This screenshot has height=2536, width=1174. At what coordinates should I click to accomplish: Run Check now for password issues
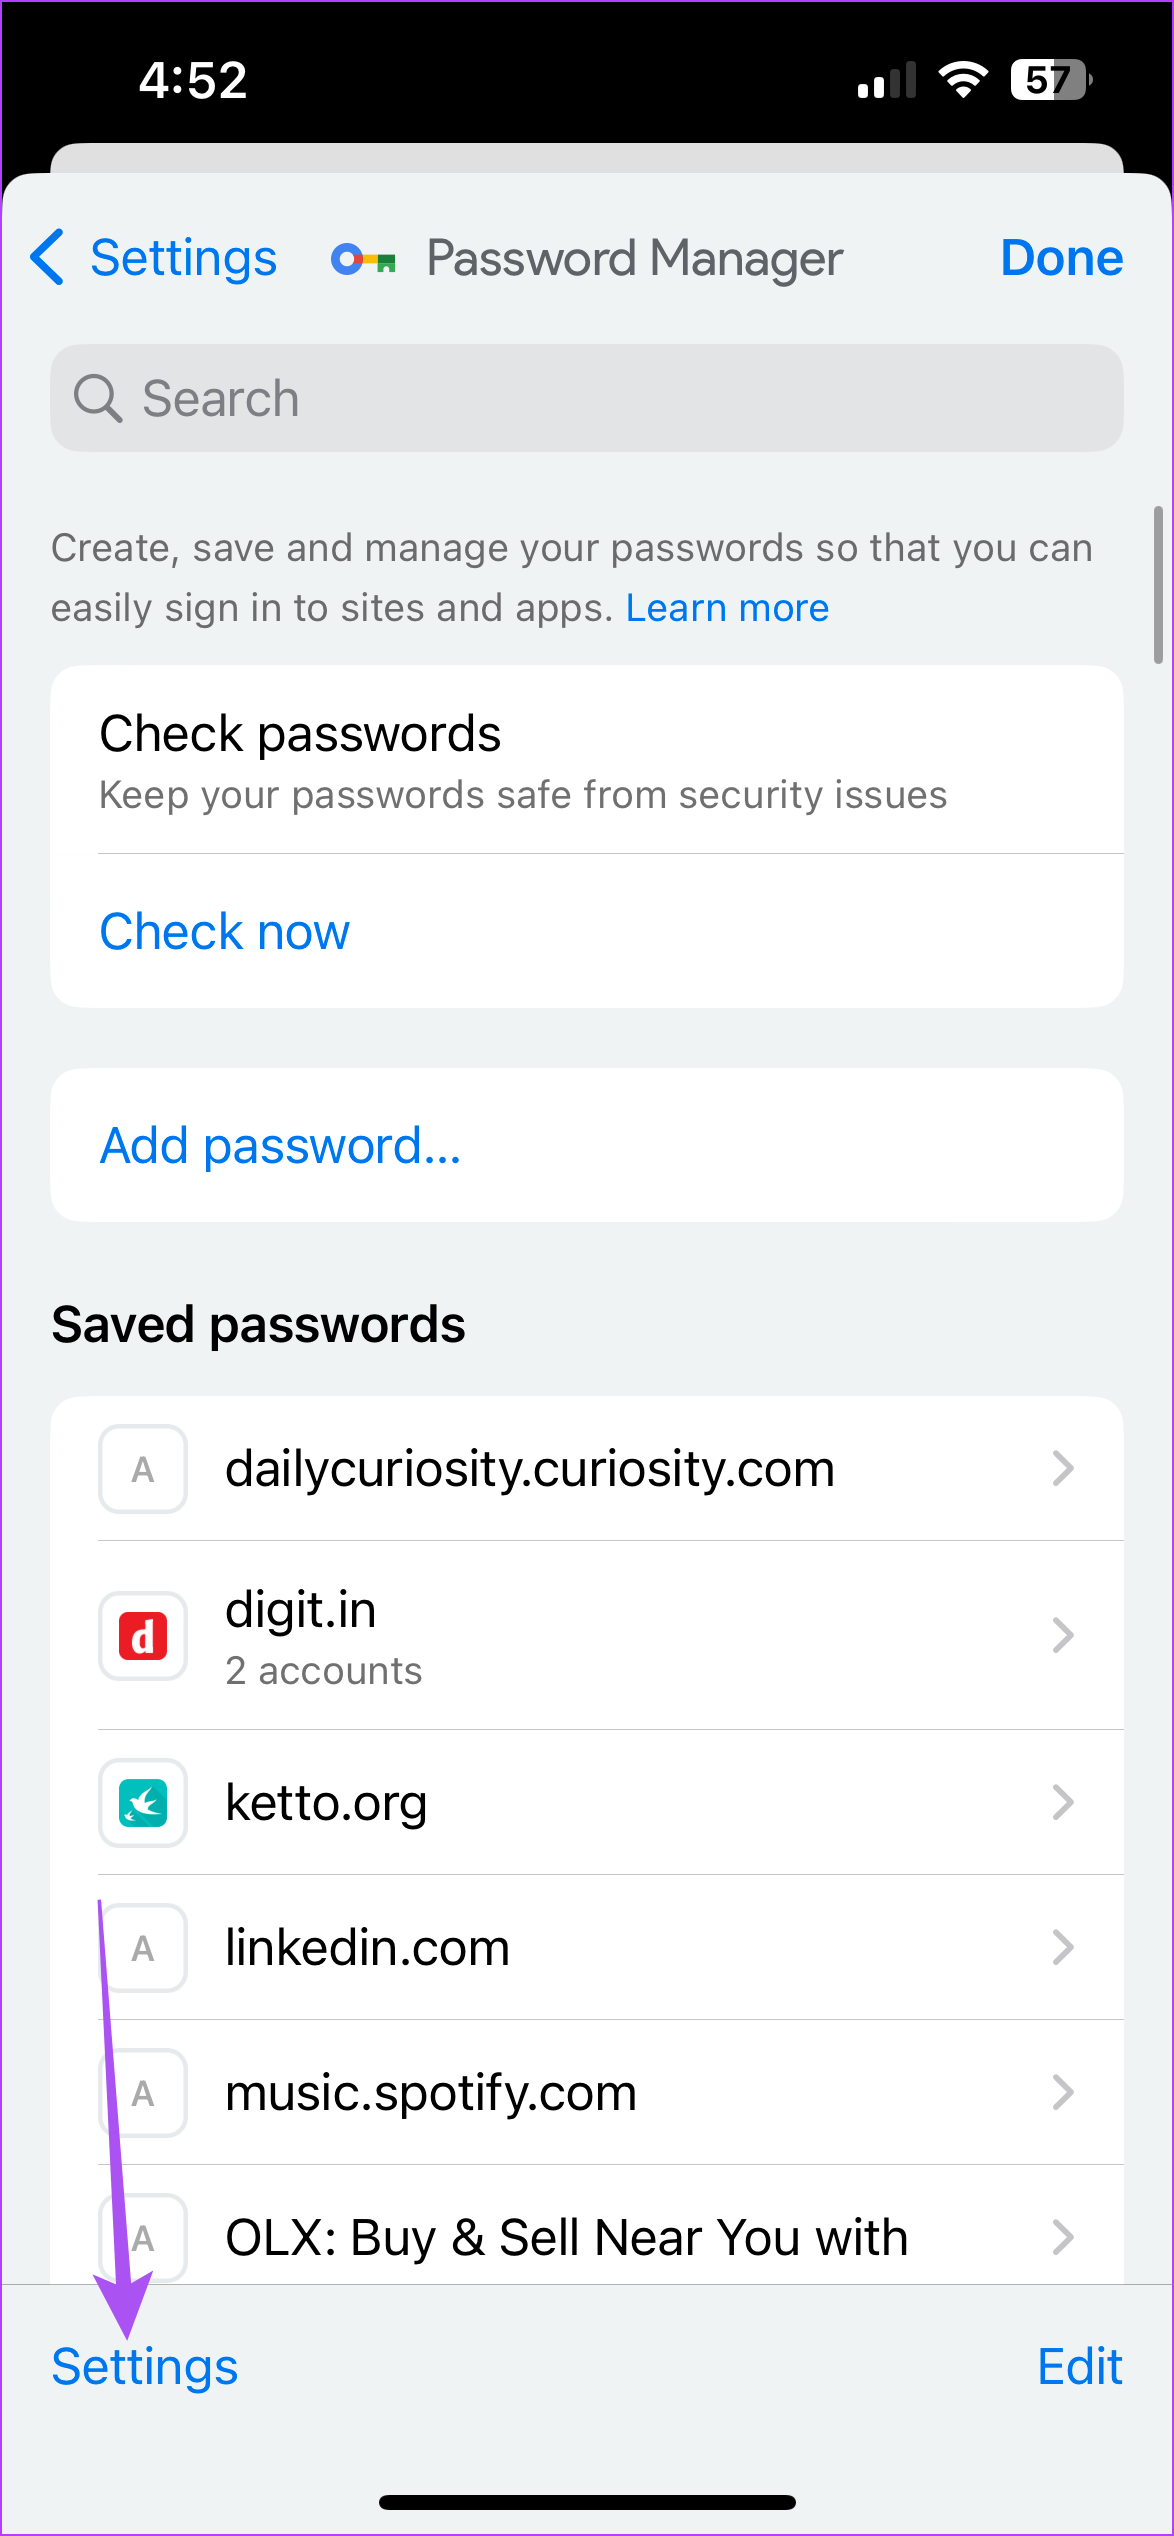[223, 930]
